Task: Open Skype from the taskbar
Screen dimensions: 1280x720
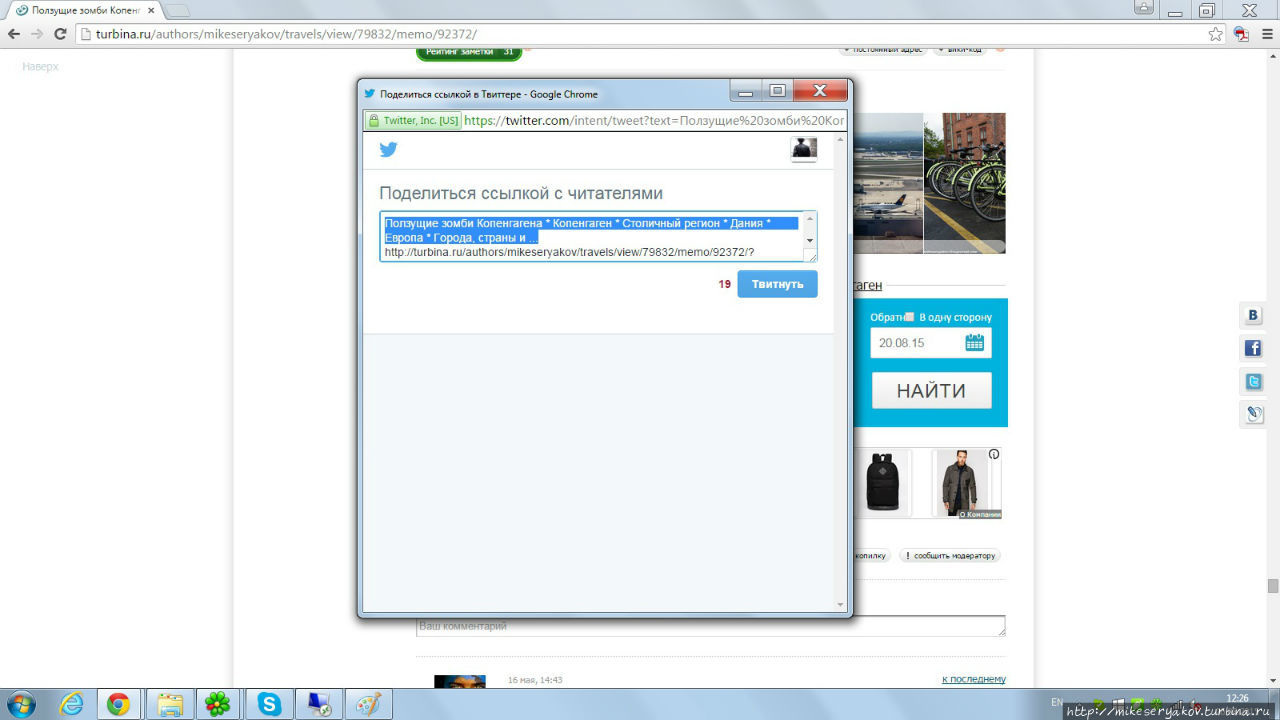Action: 269,704
